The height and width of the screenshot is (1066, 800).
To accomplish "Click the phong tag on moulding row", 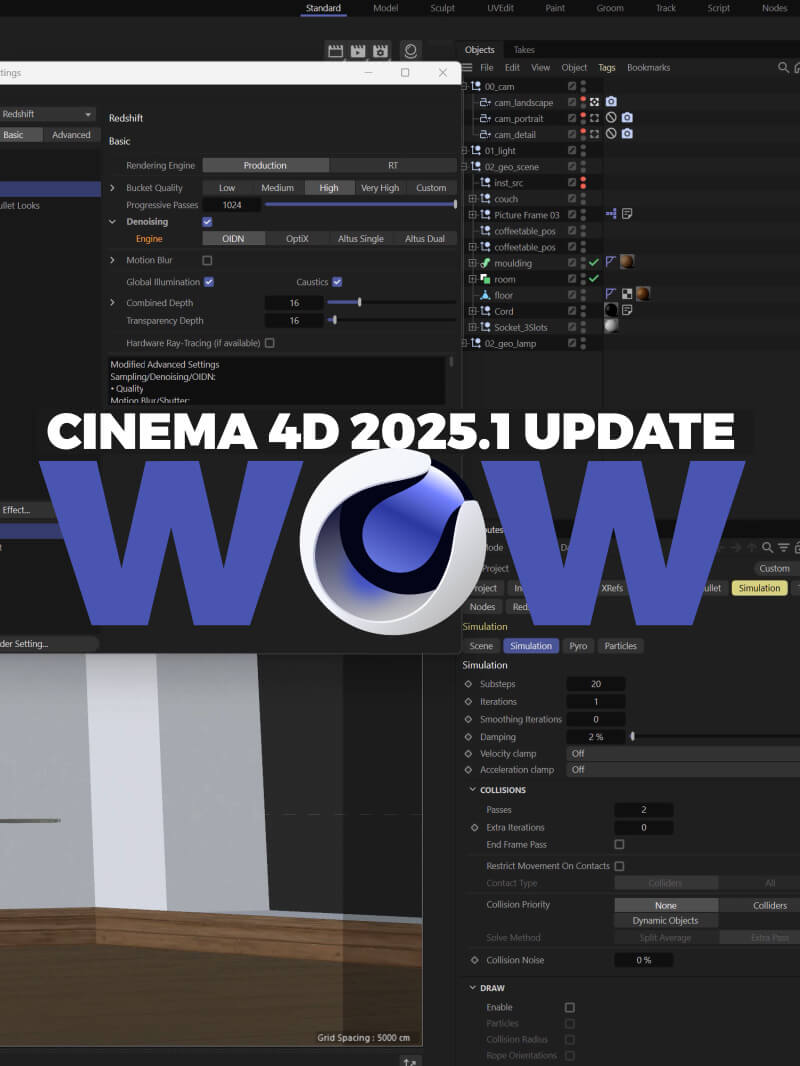I will pos(611,262).
